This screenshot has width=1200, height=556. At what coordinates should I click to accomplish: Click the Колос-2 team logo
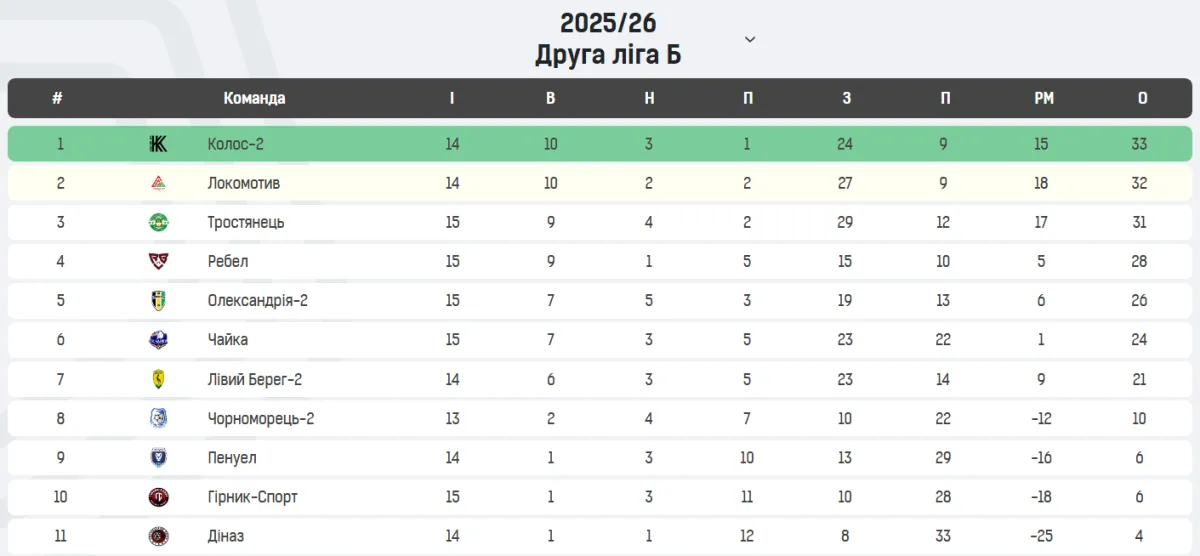(x=158, y=144)
